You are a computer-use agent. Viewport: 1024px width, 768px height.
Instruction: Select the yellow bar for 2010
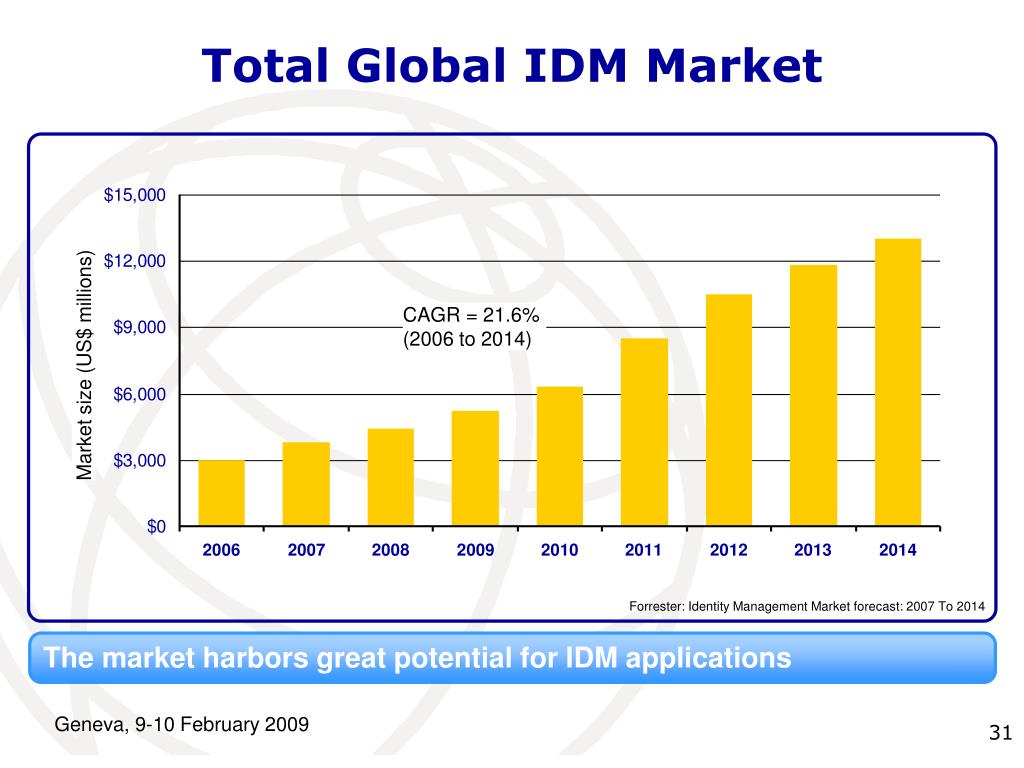pos(560,456)
